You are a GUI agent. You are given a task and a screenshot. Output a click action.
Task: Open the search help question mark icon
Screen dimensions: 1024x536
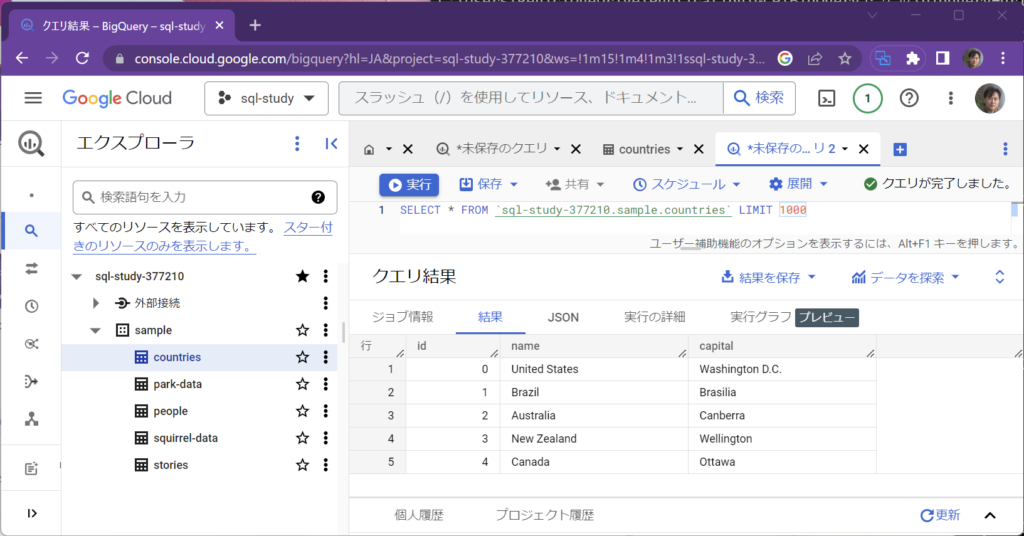318,197
